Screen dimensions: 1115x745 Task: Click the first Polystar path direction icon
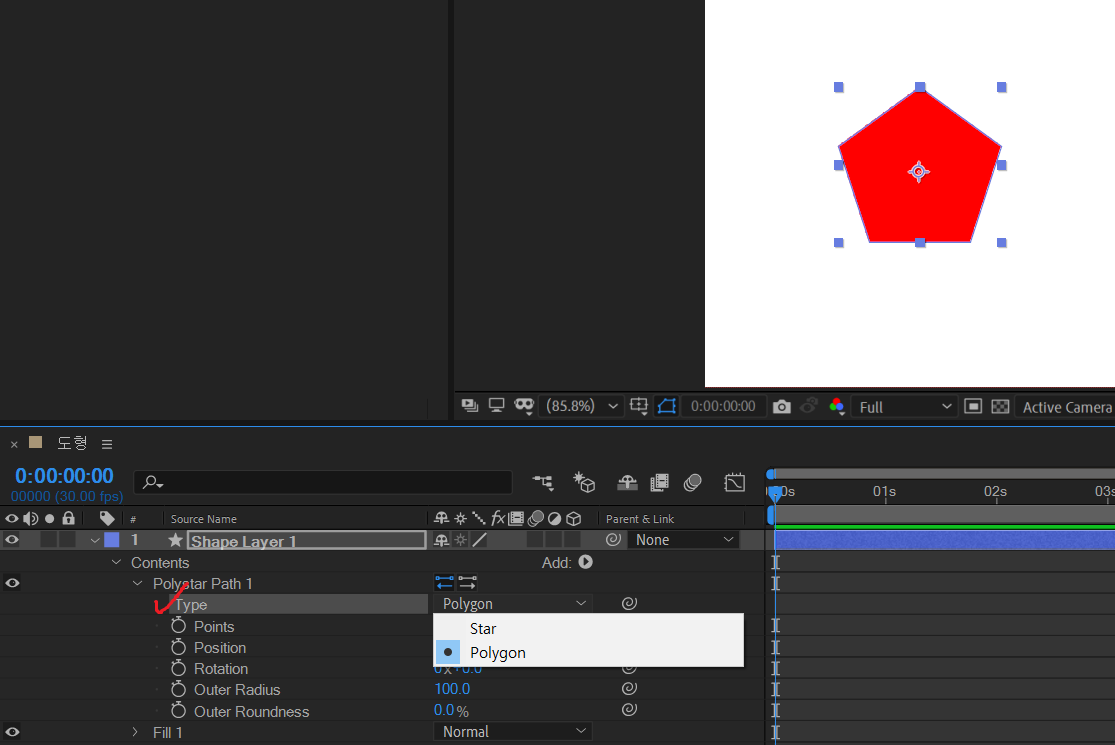point(444,583)
